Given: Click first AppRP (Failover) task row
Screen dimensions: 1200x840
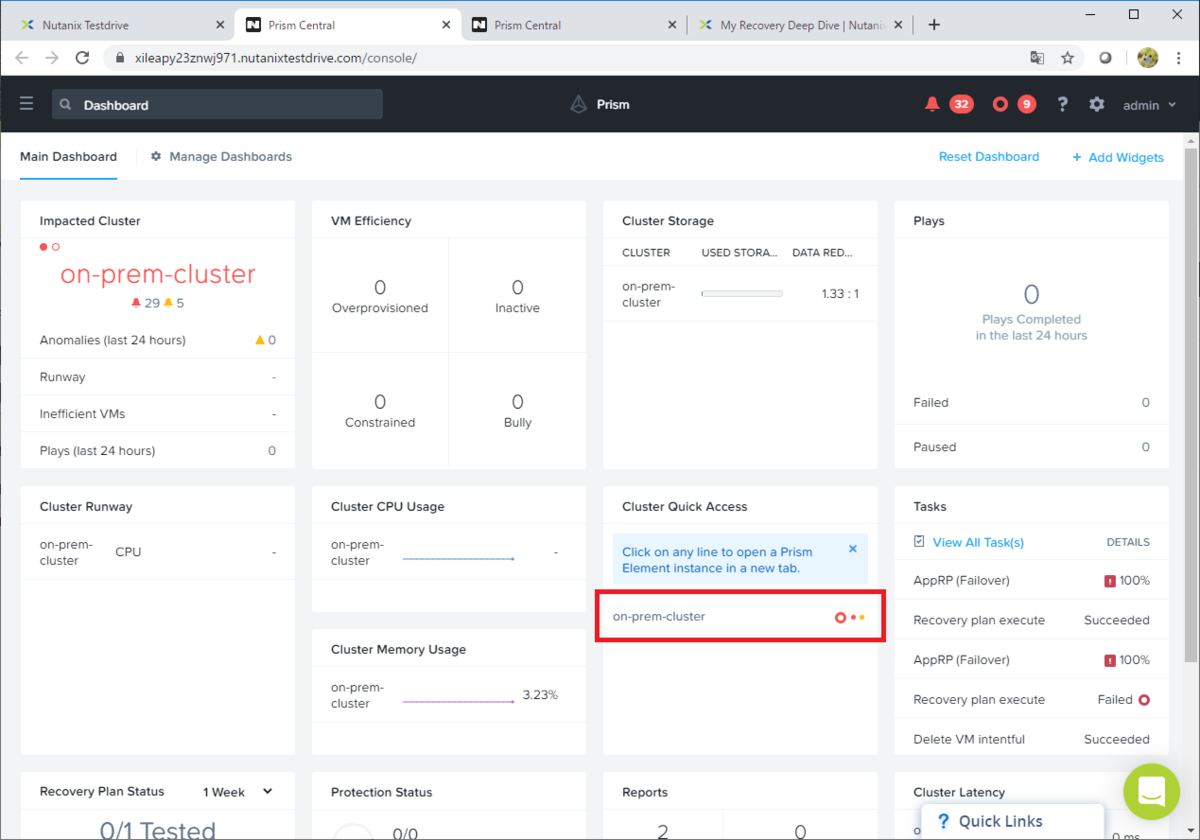Looking at the screenshot, I should (1031, 580).
